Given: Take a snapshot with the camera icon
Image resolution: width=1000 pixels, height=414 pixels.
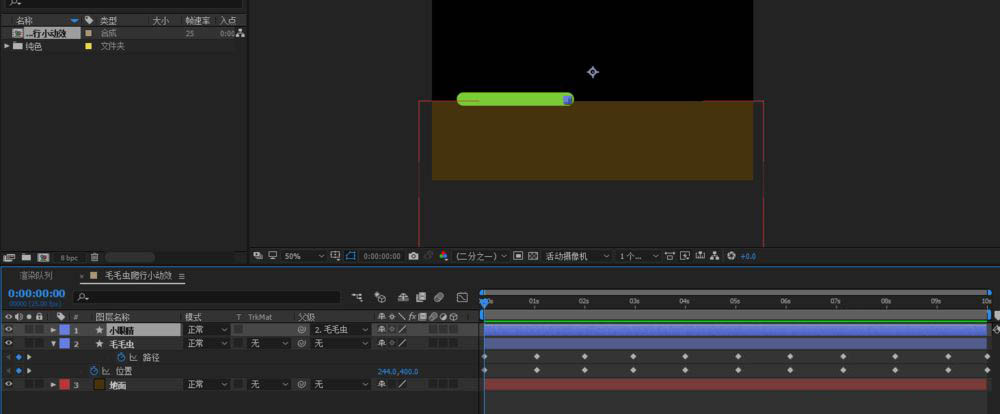Looking at the screenshot, I should pyautogui.click(x=413, y=256).
